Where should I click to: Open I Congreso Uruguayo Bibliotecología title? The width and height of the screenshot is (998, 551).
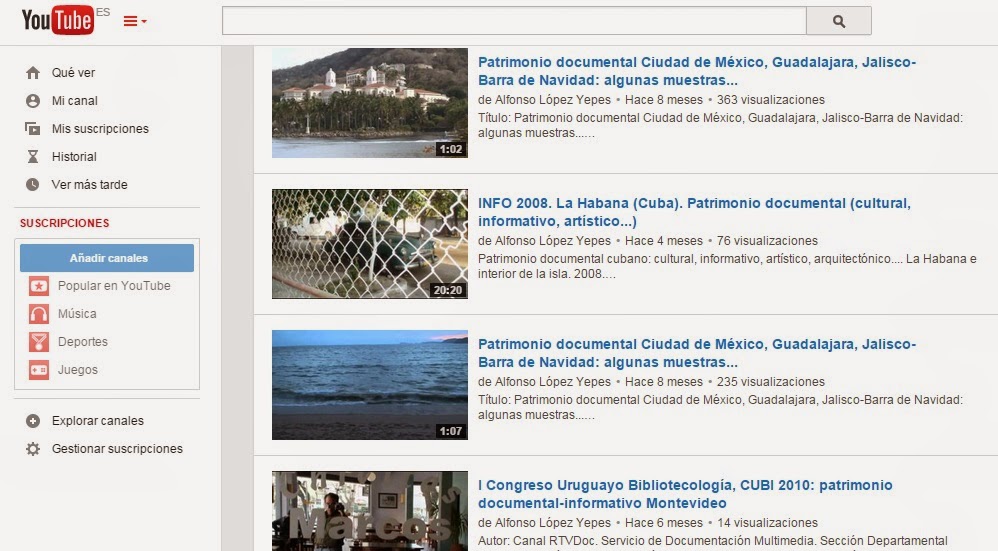coord(685,494)
